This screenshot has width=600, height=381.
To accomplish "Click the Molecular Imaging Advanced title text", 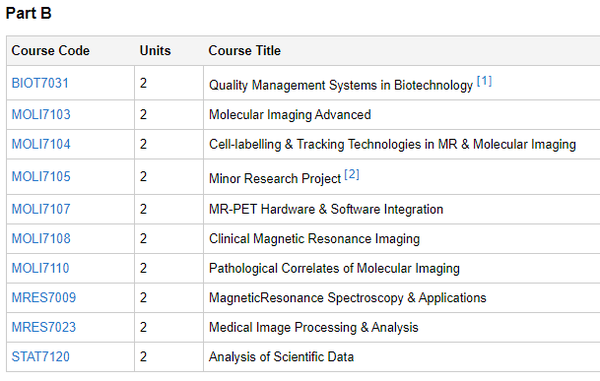I will [x=290, y=114].
